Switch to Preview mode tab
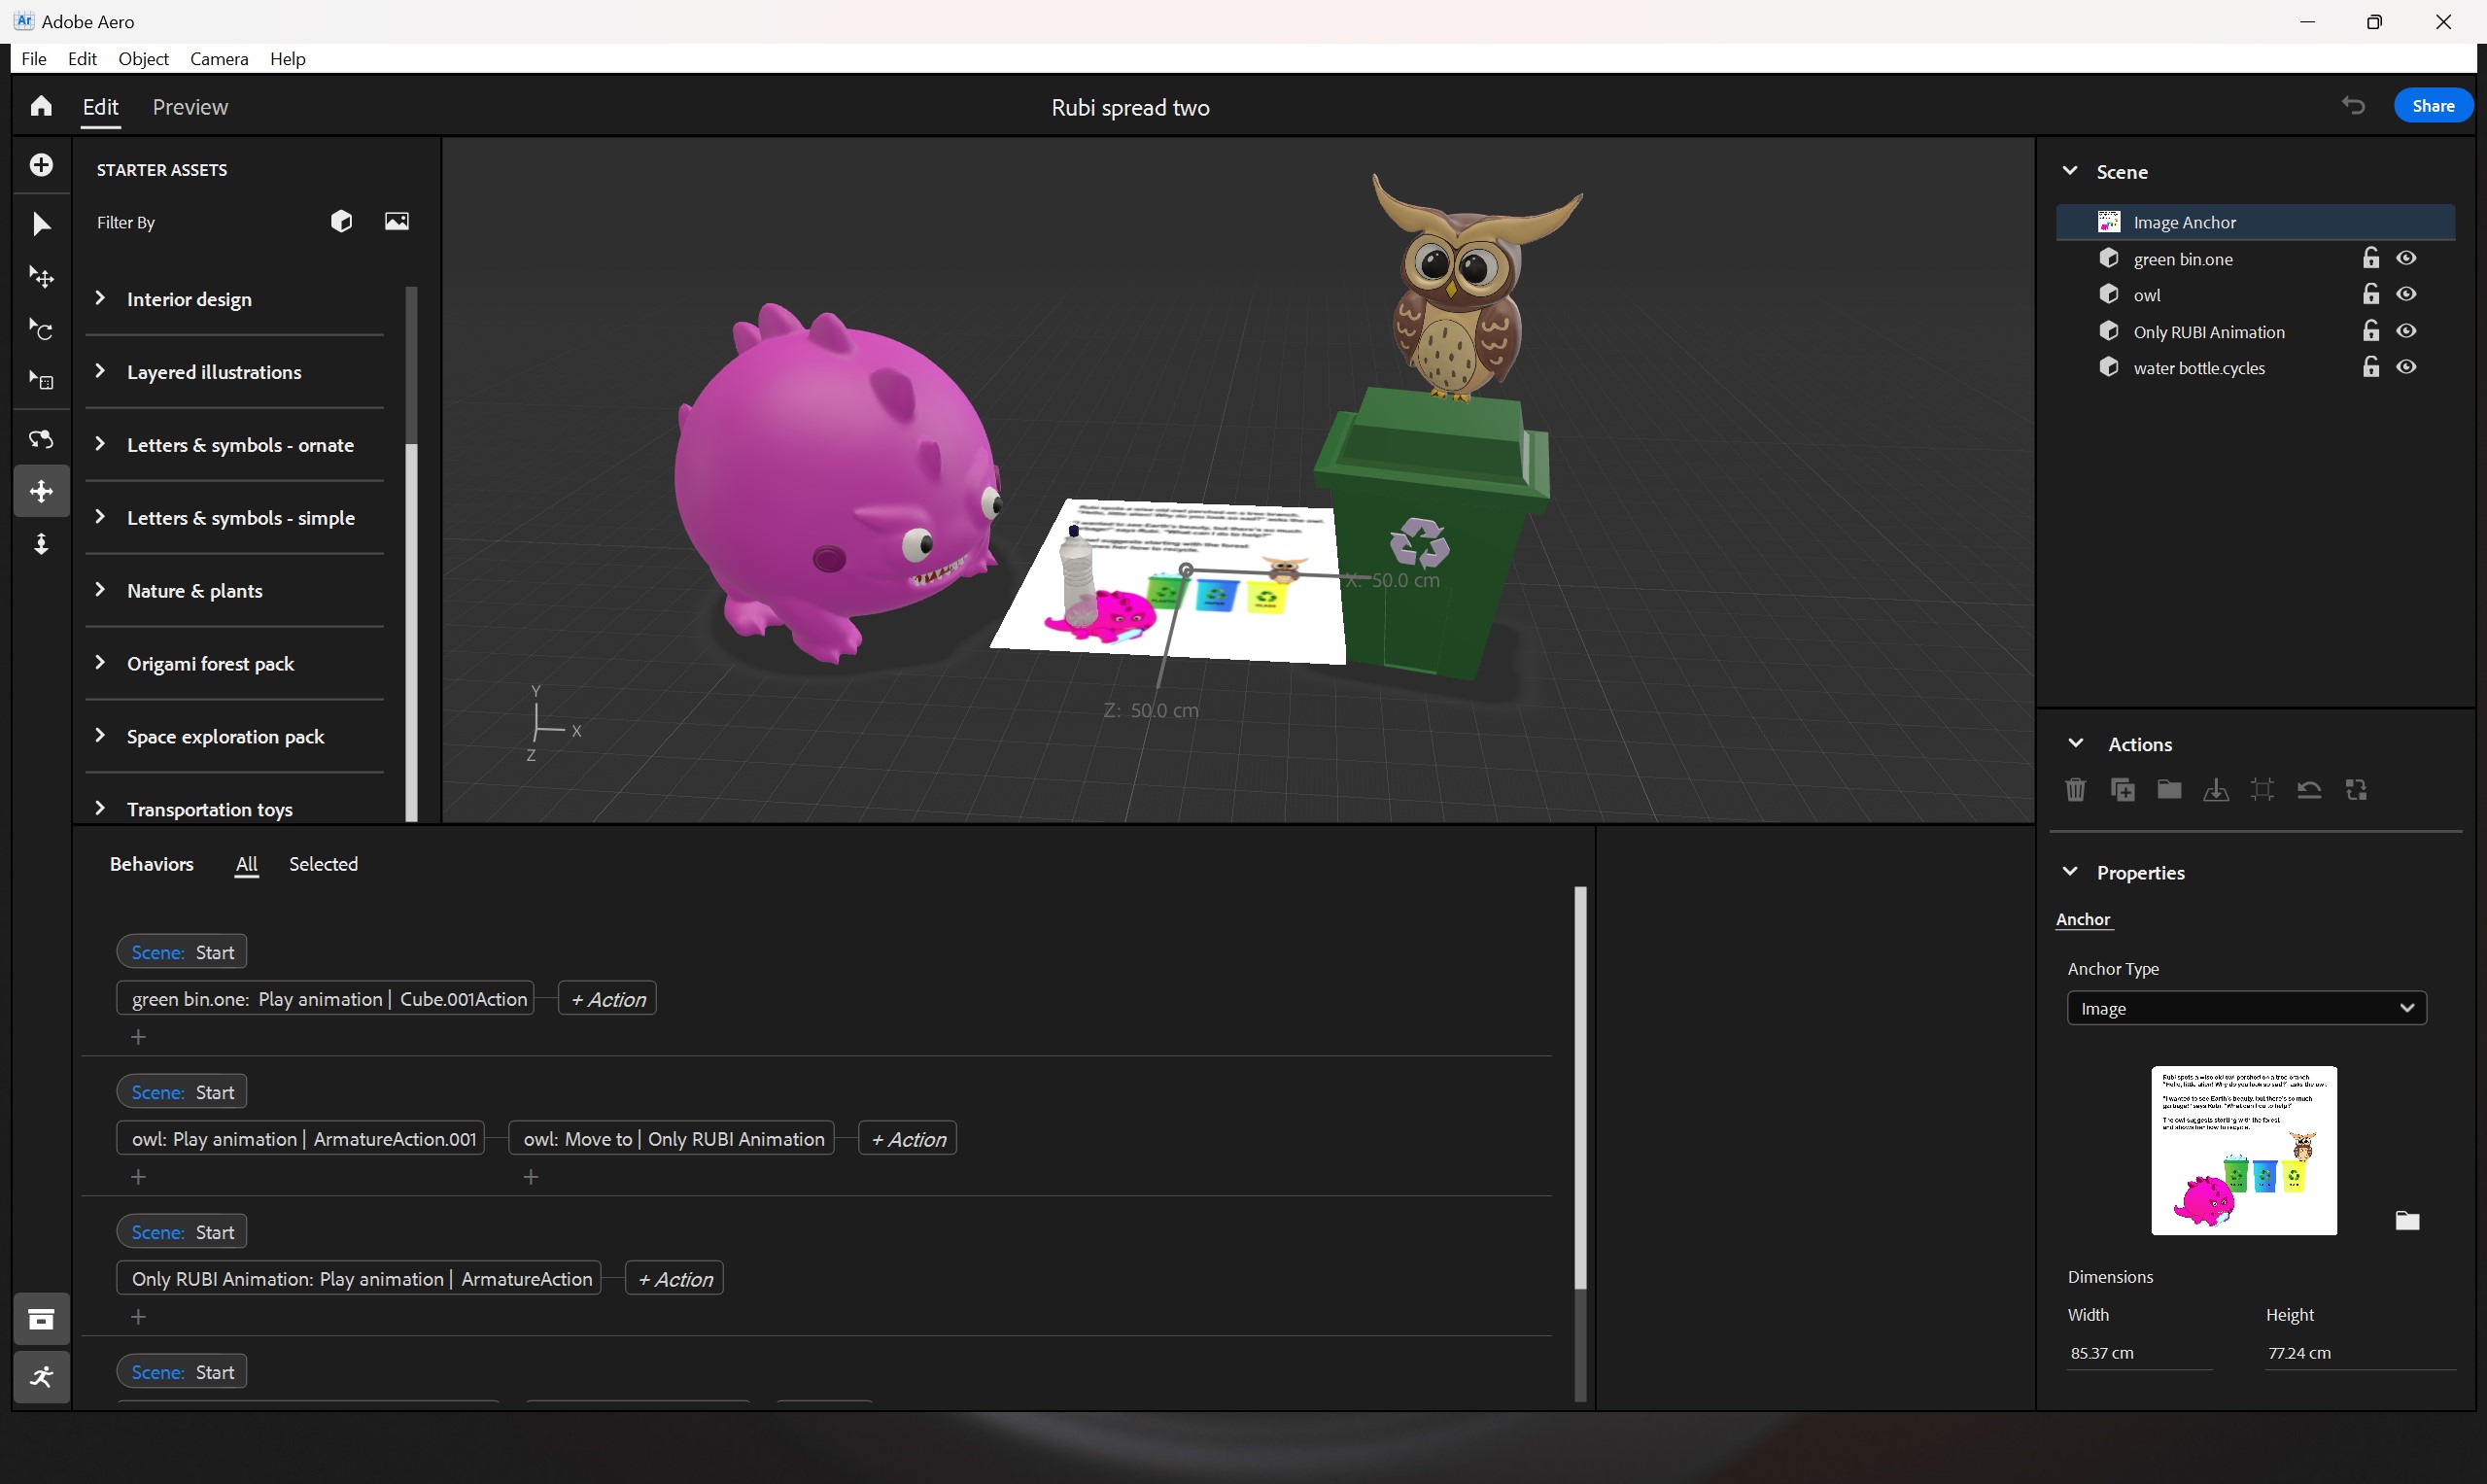This screenshot has height=1484, width=2487. tap(189, 106)
